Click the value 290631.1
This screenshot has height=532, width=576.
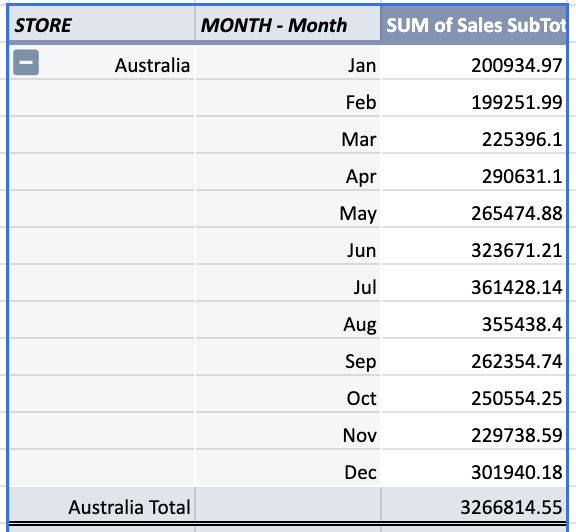tap(522, 177)
